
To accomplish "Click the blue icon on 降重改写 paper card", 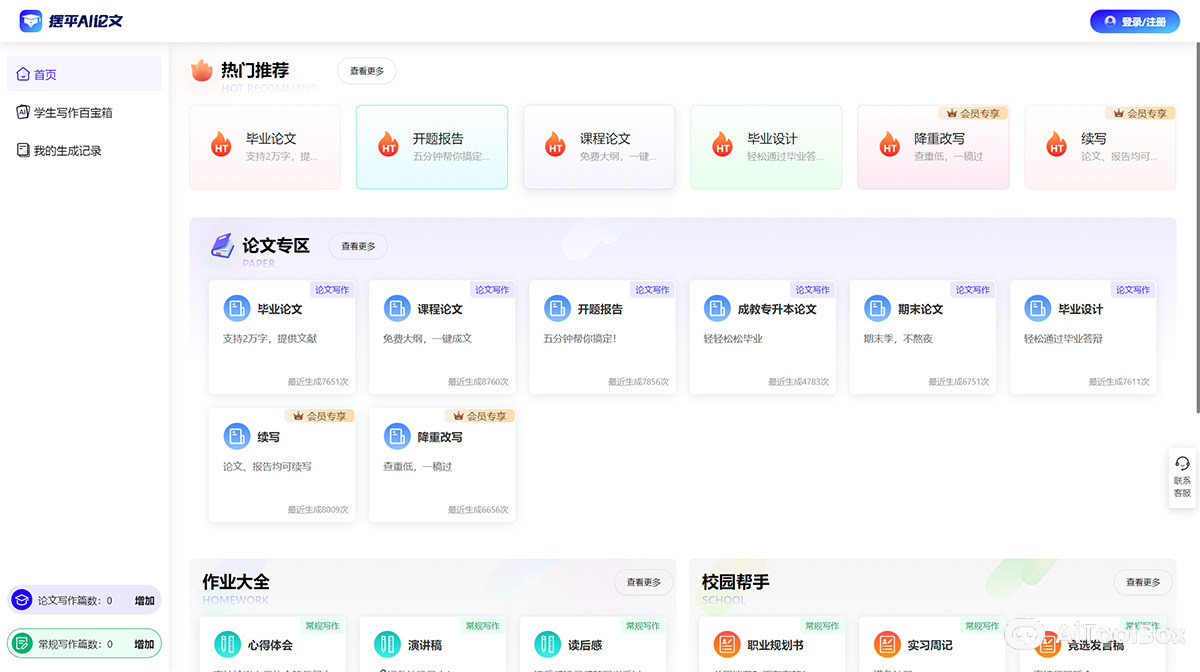I will [x=397, y=436].
